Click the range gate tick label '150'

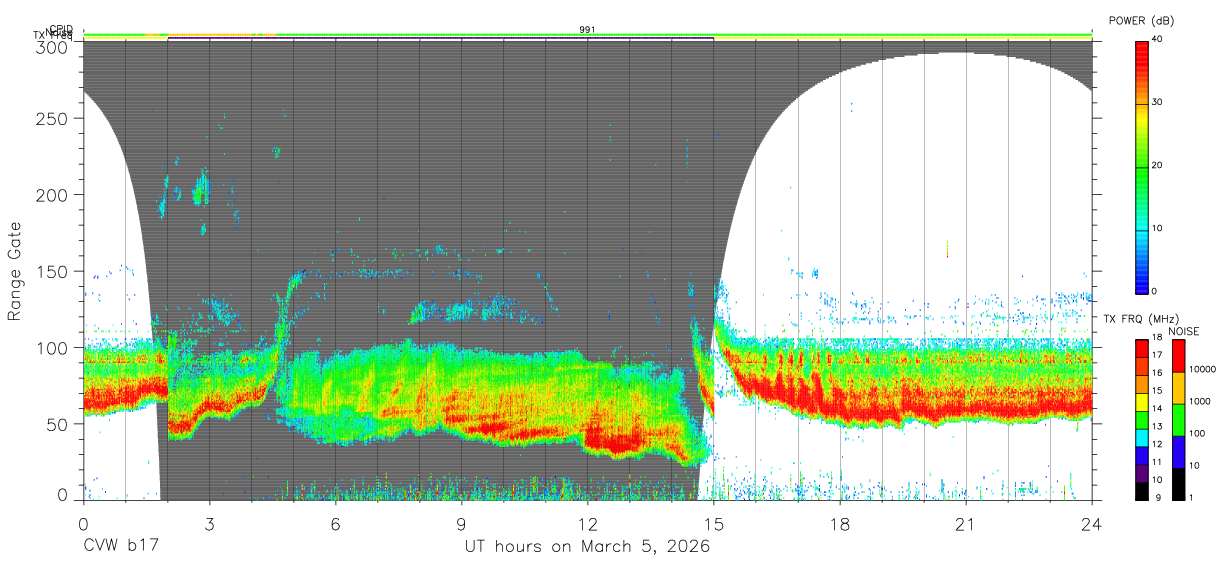(x=53, y=271)
